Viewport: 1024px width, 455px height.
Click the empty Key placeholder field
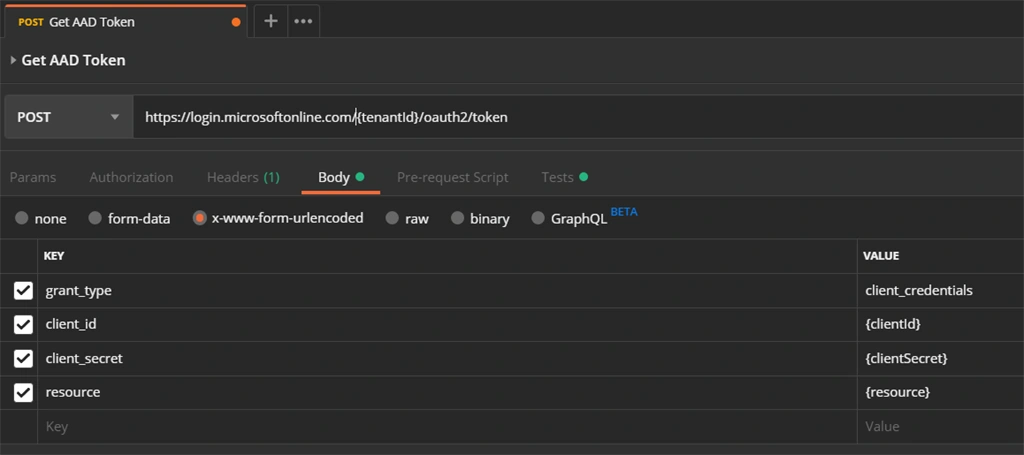[x=447, y=427]
